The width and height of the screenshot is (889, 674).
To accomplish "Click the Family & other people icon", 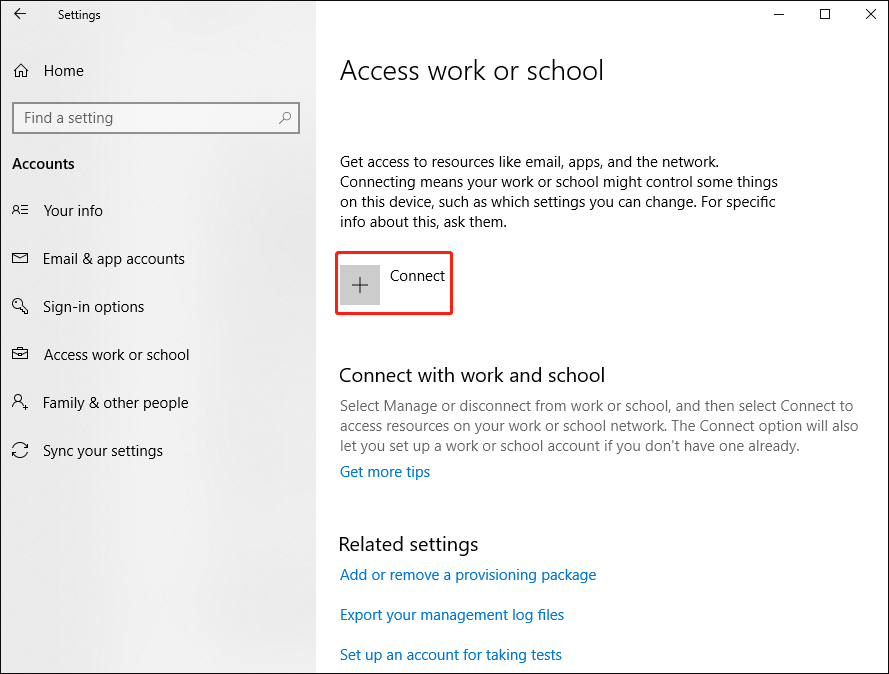I will [x=21, y=403].
